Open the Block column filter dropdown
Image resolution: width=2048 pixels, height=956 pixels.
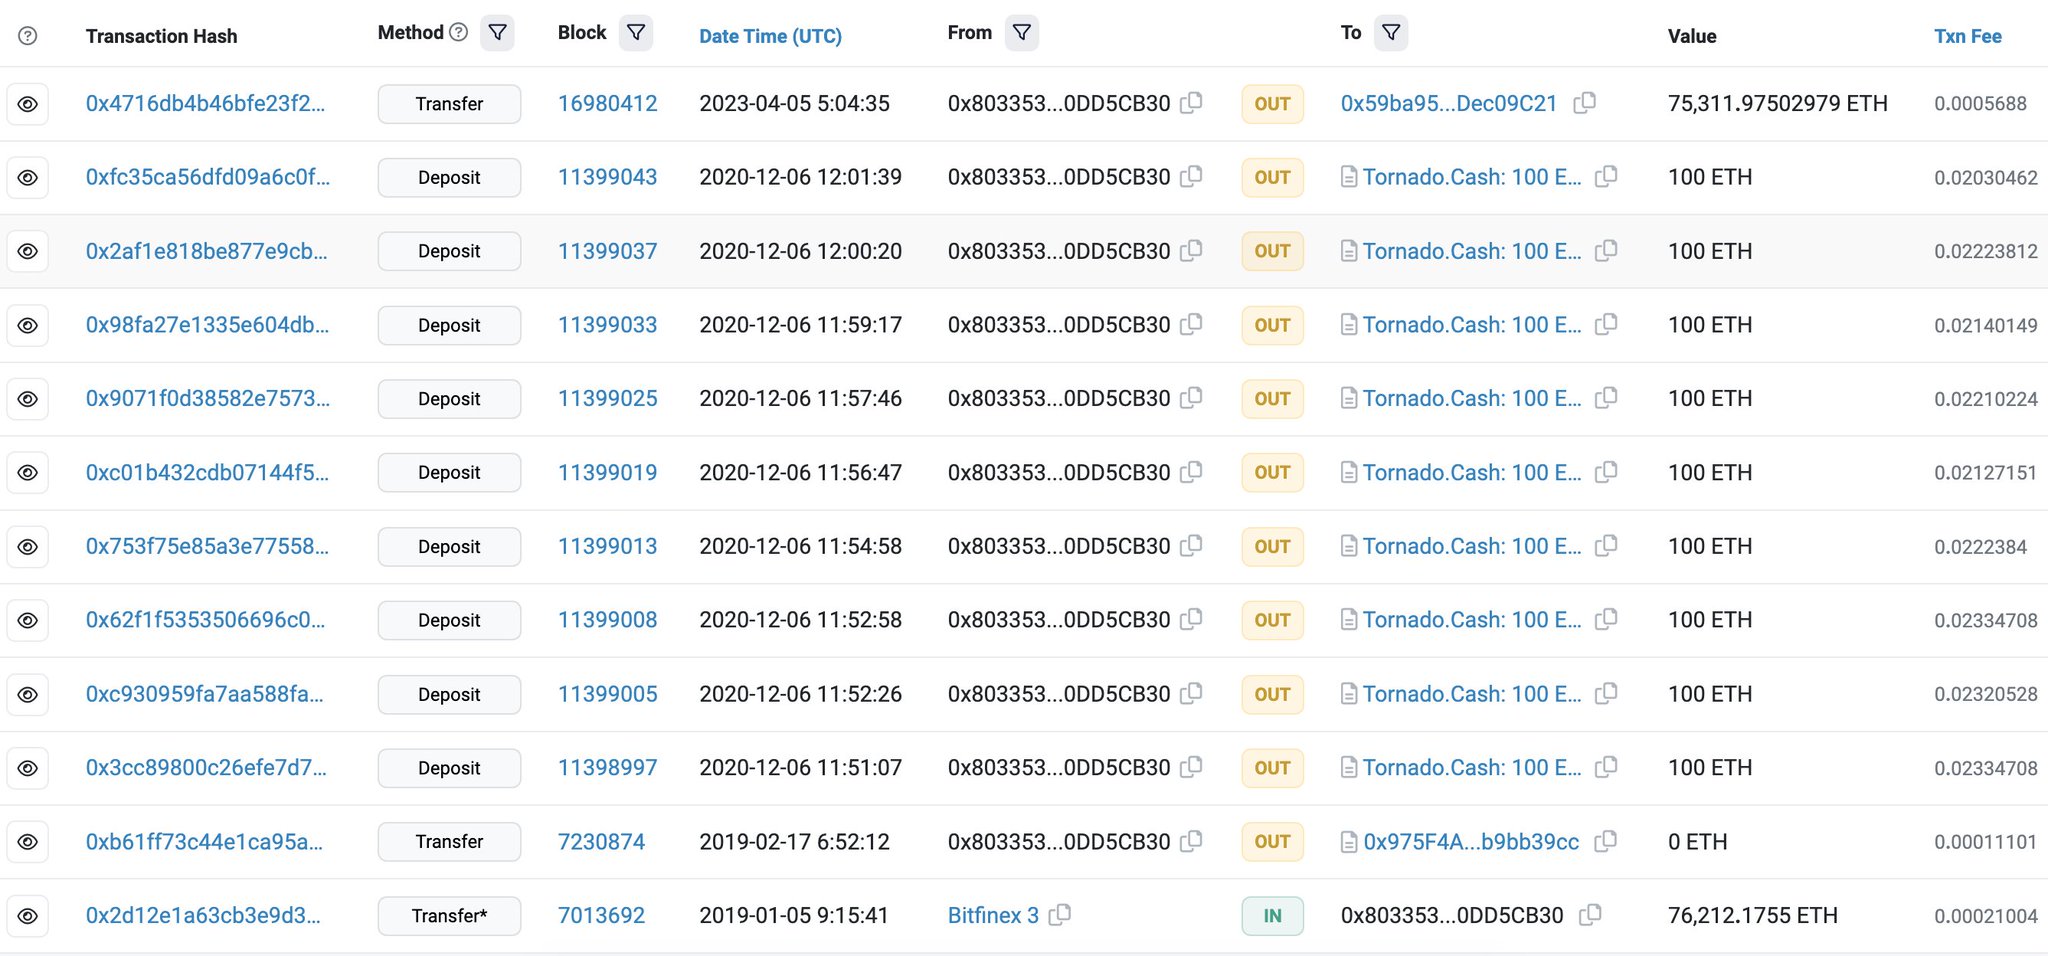pos(636,33)
